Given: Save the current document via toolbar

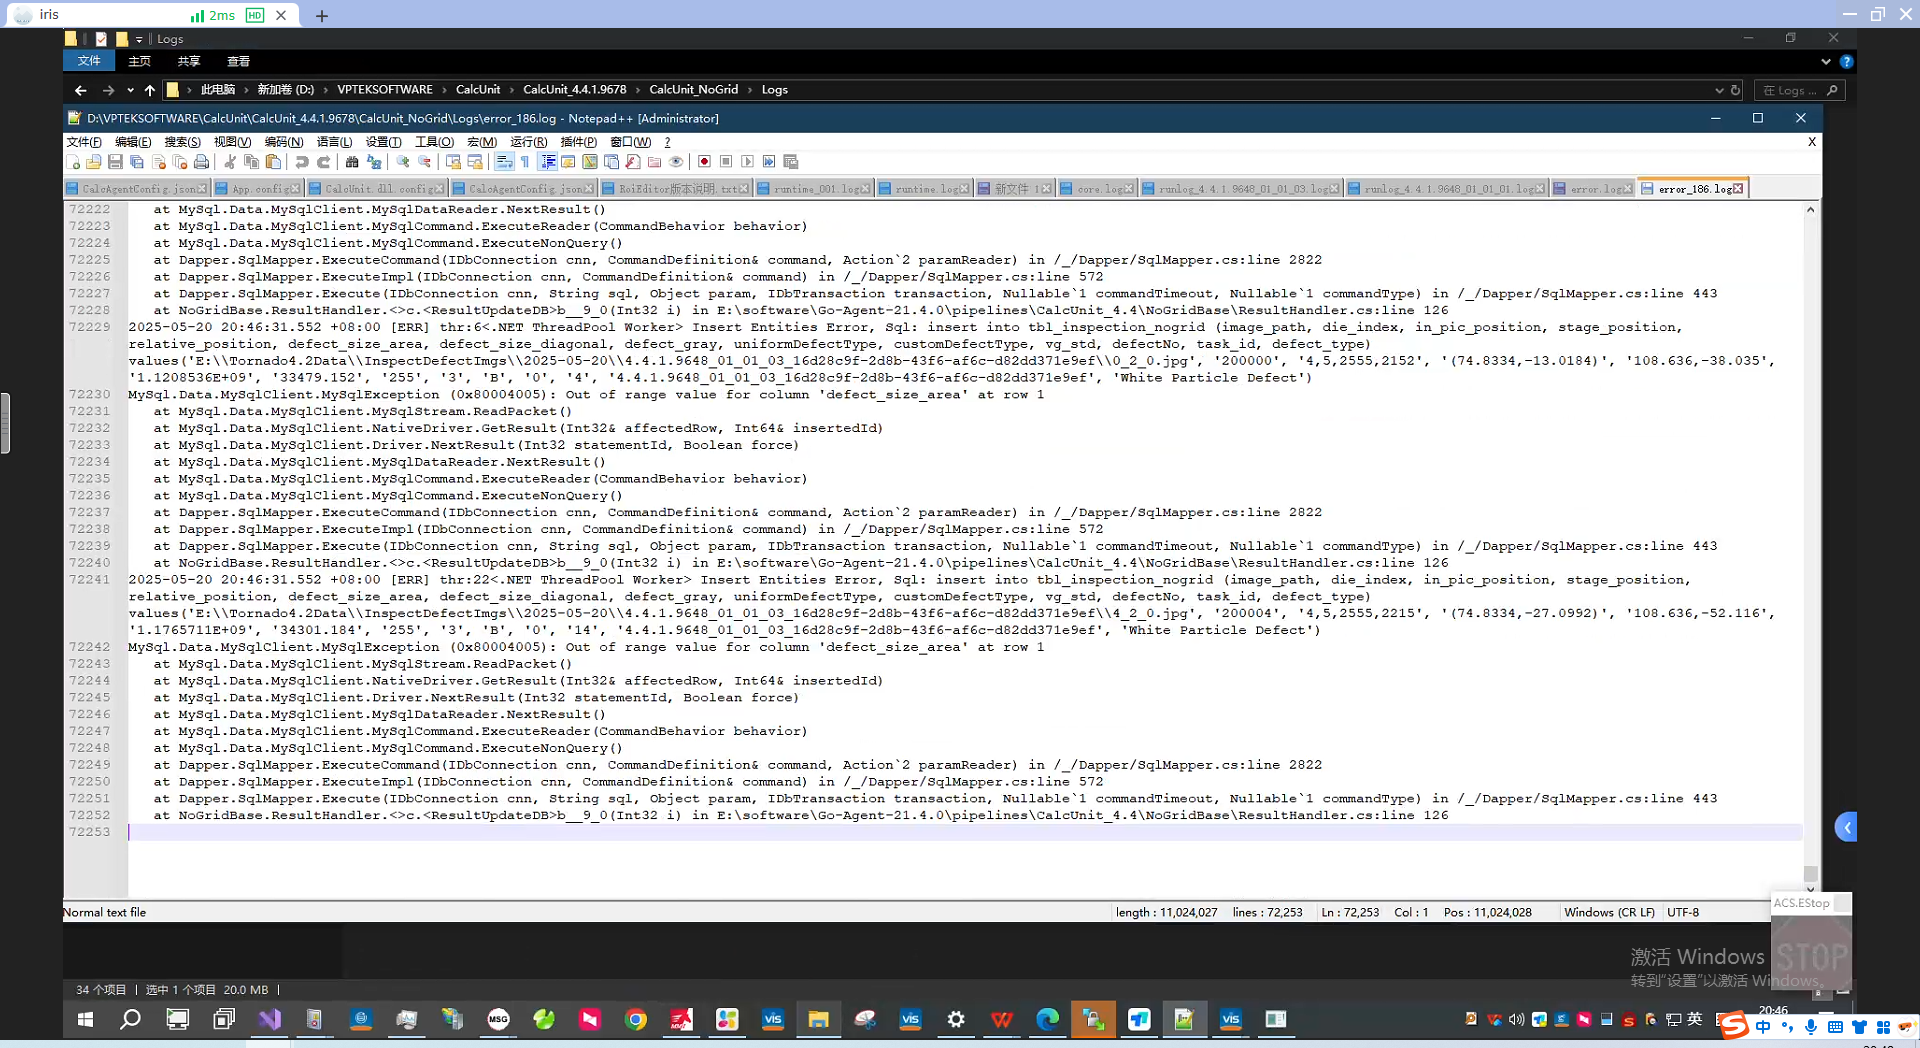Looking at the screenshot, I should coord(115,162).
